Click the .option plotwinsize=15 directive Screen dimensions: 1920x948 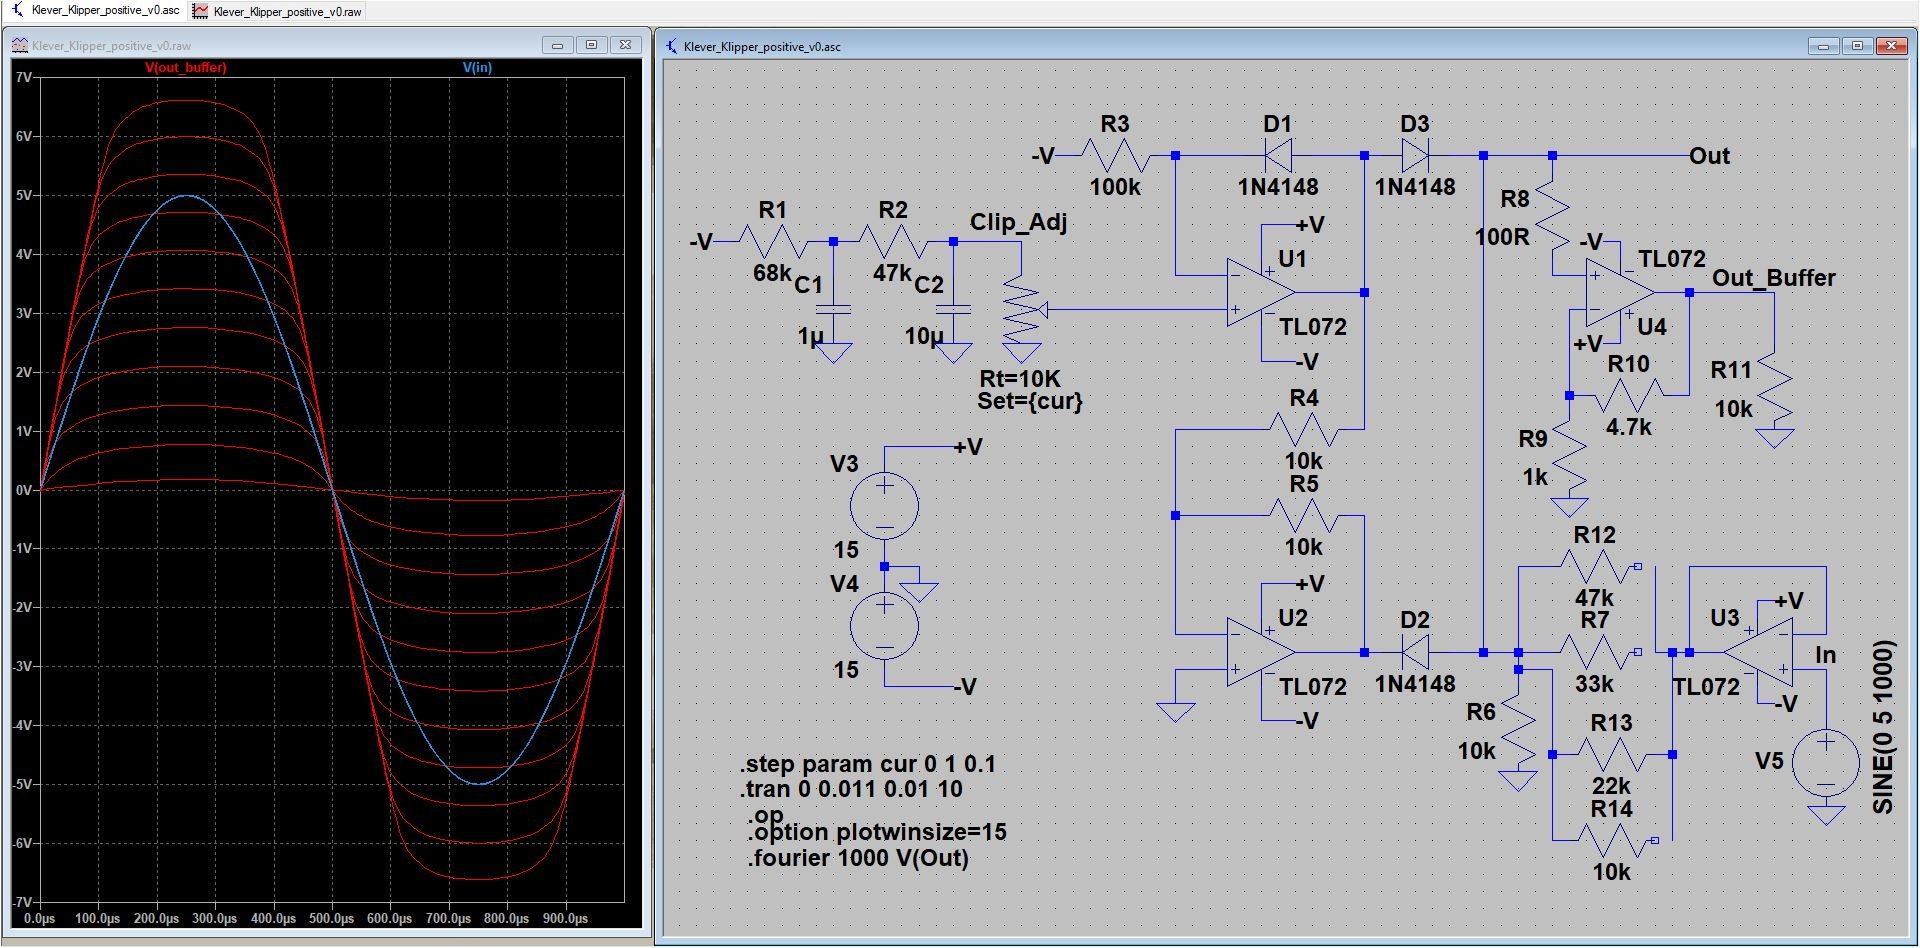tap(877, 832)
